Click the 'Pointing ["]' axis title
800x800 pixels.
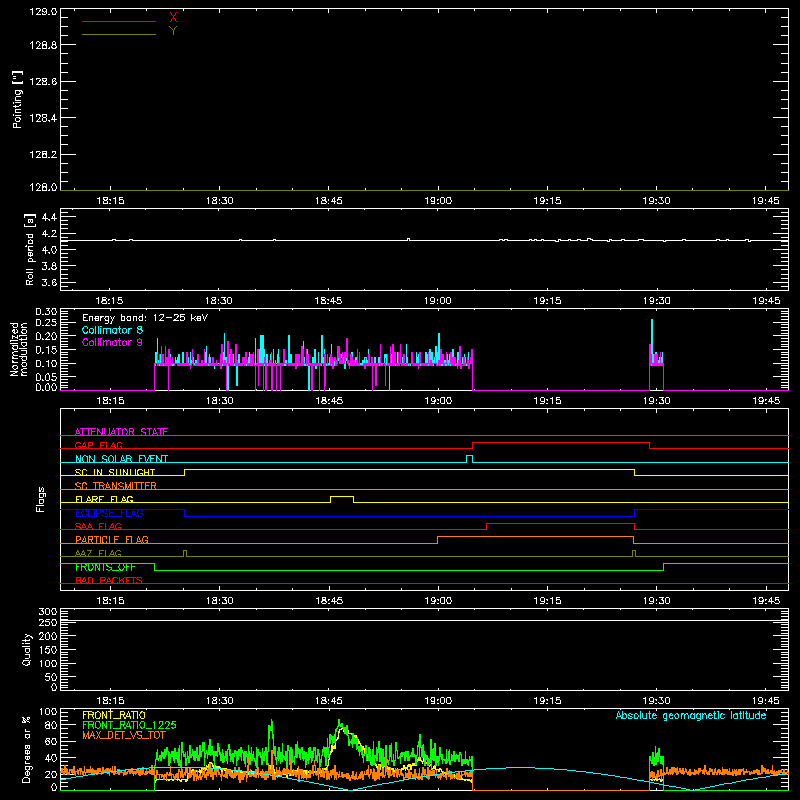17,99
